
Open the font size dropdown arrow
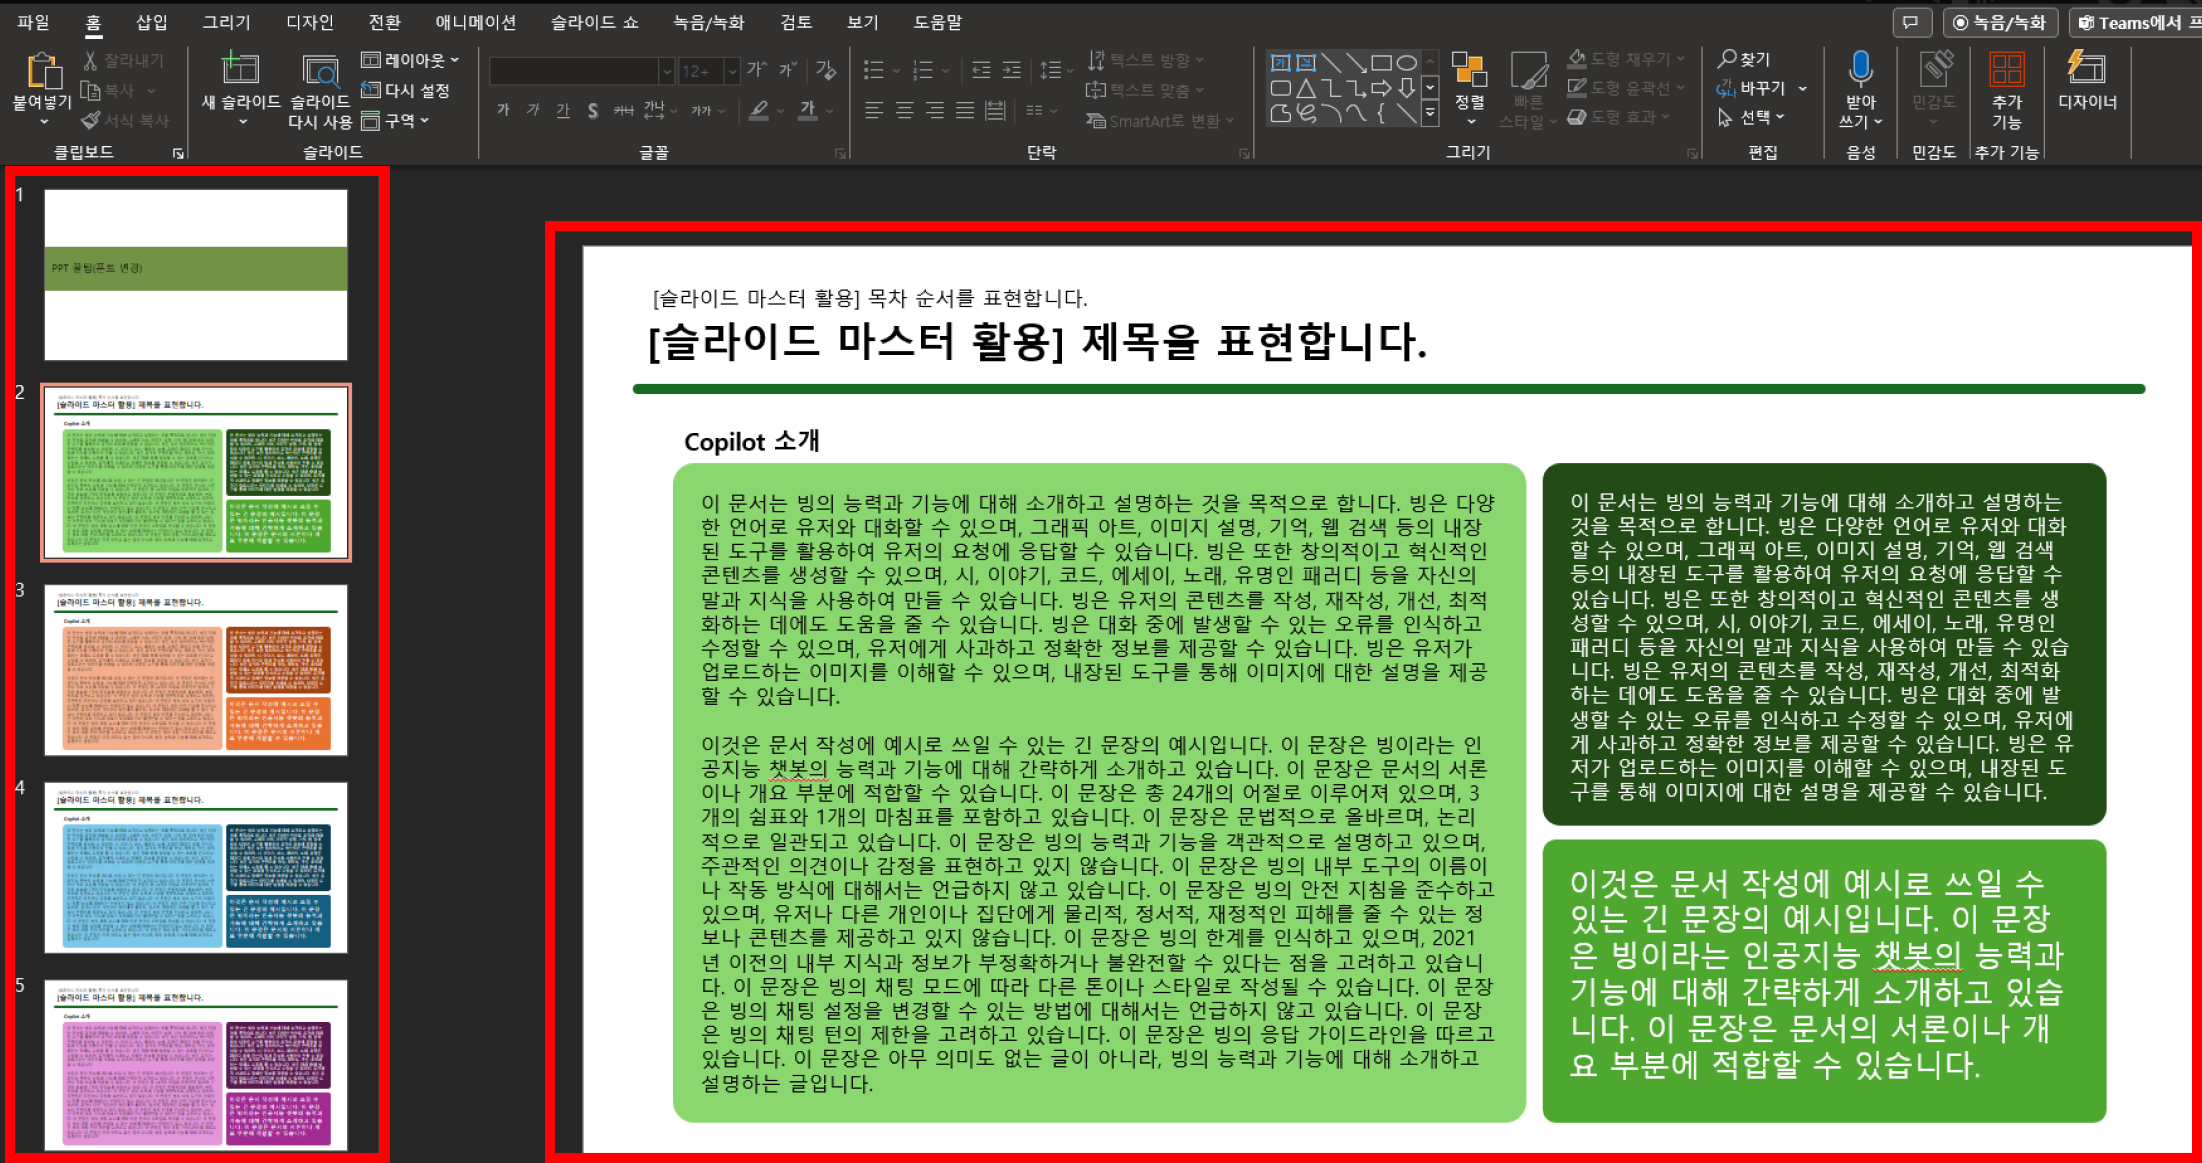731,70
